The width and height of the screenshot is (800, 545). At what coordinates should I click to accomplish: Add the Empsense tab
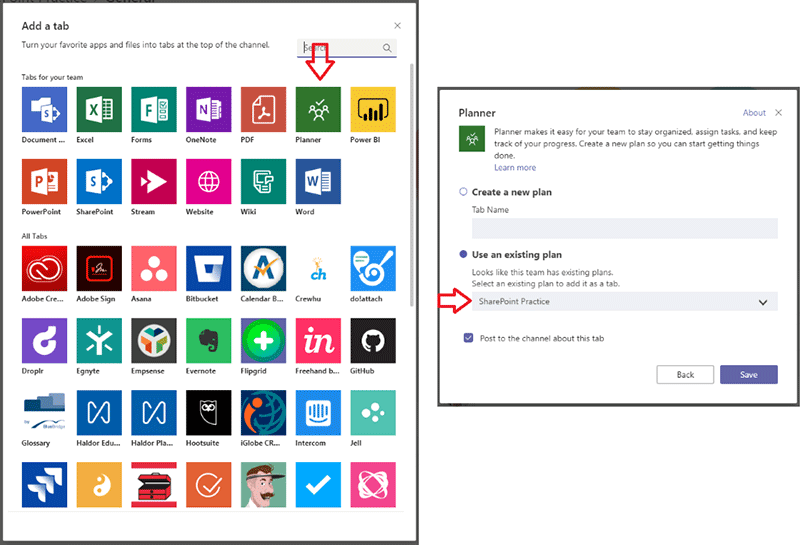tap(154, 340)
